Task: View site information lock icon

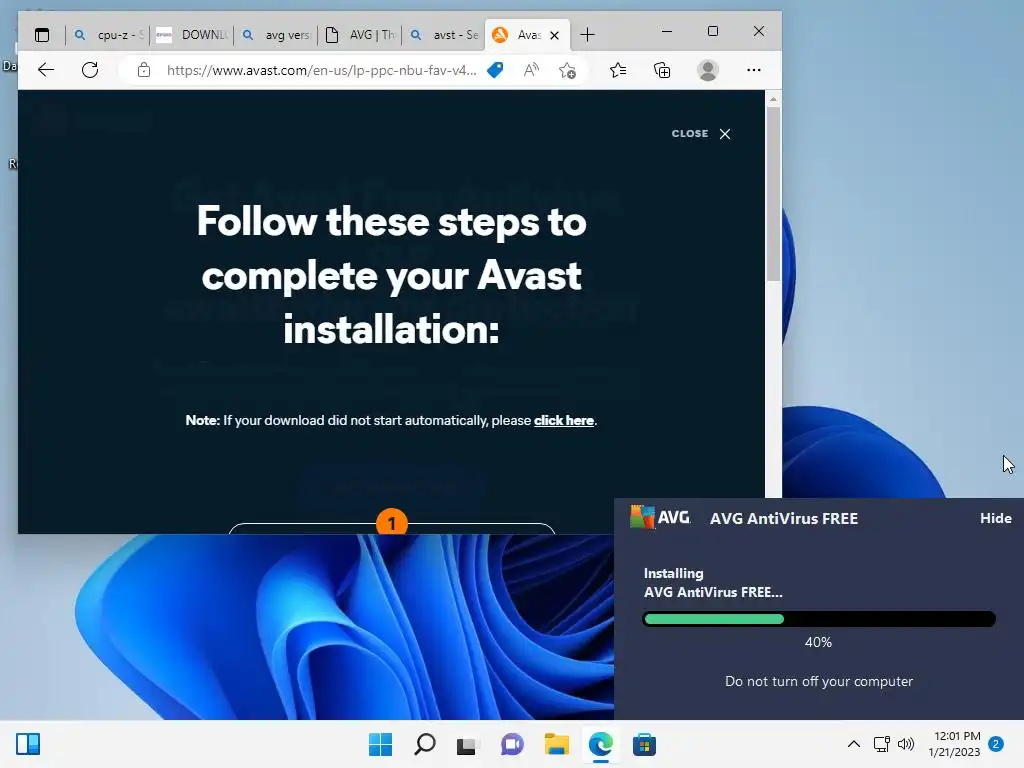Action: tap(144, 70)
